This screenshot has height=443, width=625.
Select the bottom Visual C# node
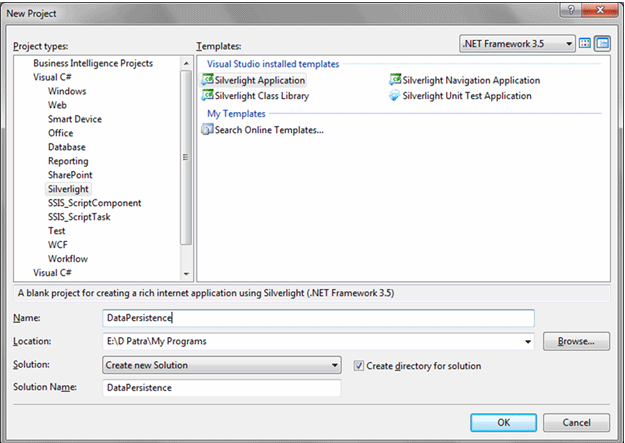(x=52, y=273)
